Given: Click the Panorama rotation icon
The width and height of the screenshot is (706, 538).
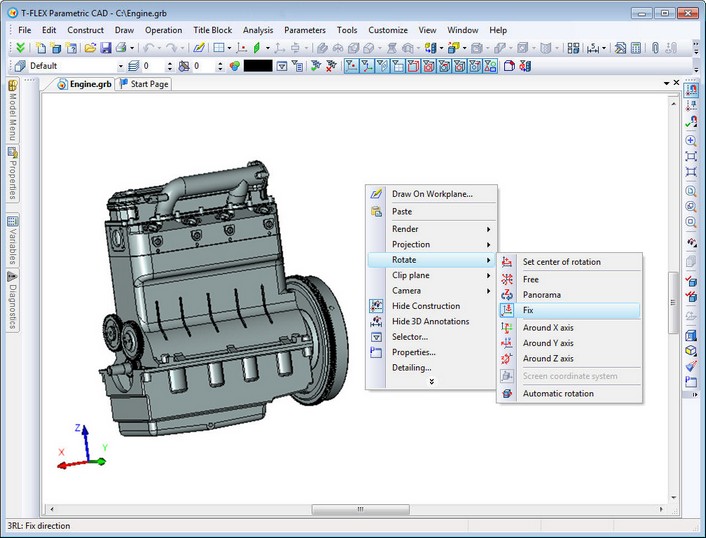Looking at the screenshot, I should pos(508,295).
